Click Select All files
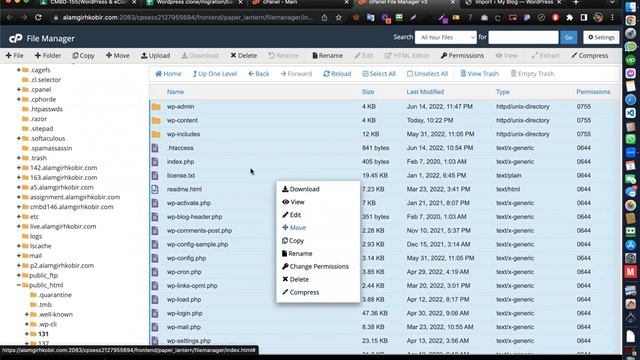The image size is (640, 360). pos(379,74)
